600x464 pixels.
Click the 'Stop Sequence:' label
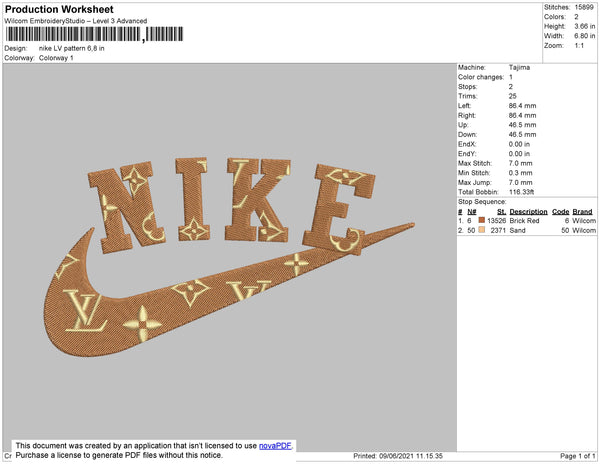click(482, 202)
